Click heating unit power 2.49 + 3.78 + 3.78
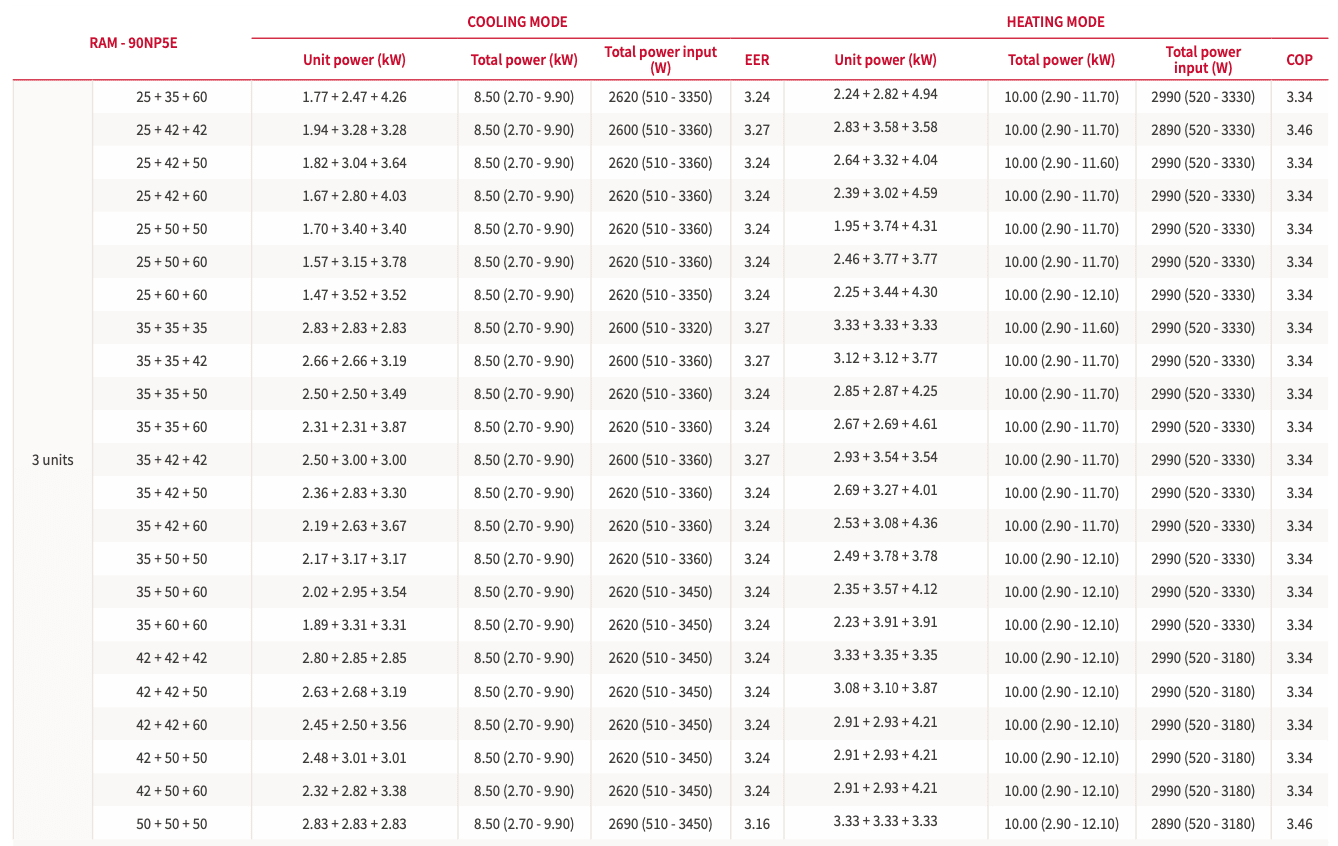The height and width of the screenshot is (846, 1338). click(x=885, y=556)
